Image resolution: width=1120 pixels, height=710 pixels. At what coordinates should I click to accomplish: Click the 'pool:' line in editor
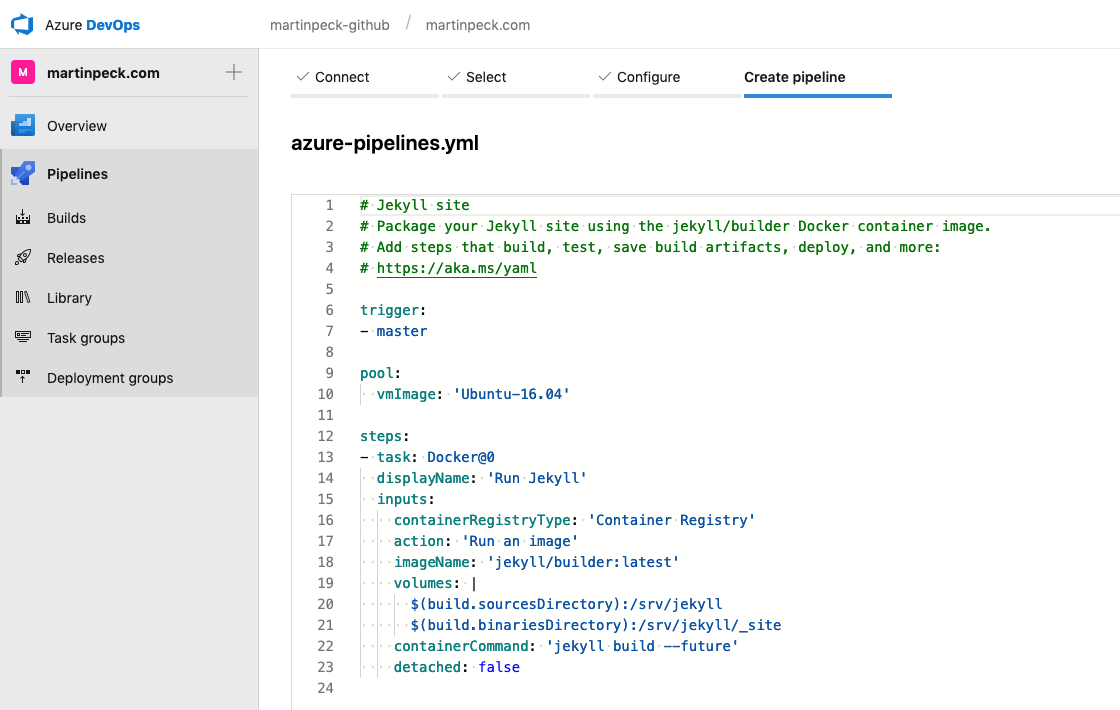(x=380, y=373)
